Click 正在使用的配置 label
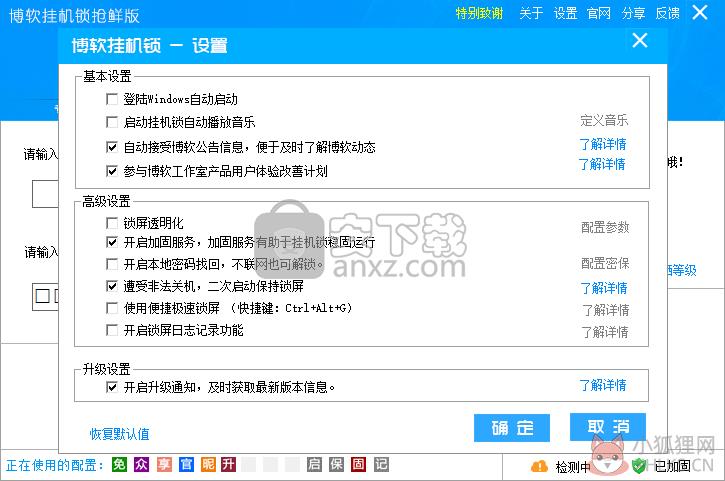Screen dimensions: 725x481 tap(54, 465)
